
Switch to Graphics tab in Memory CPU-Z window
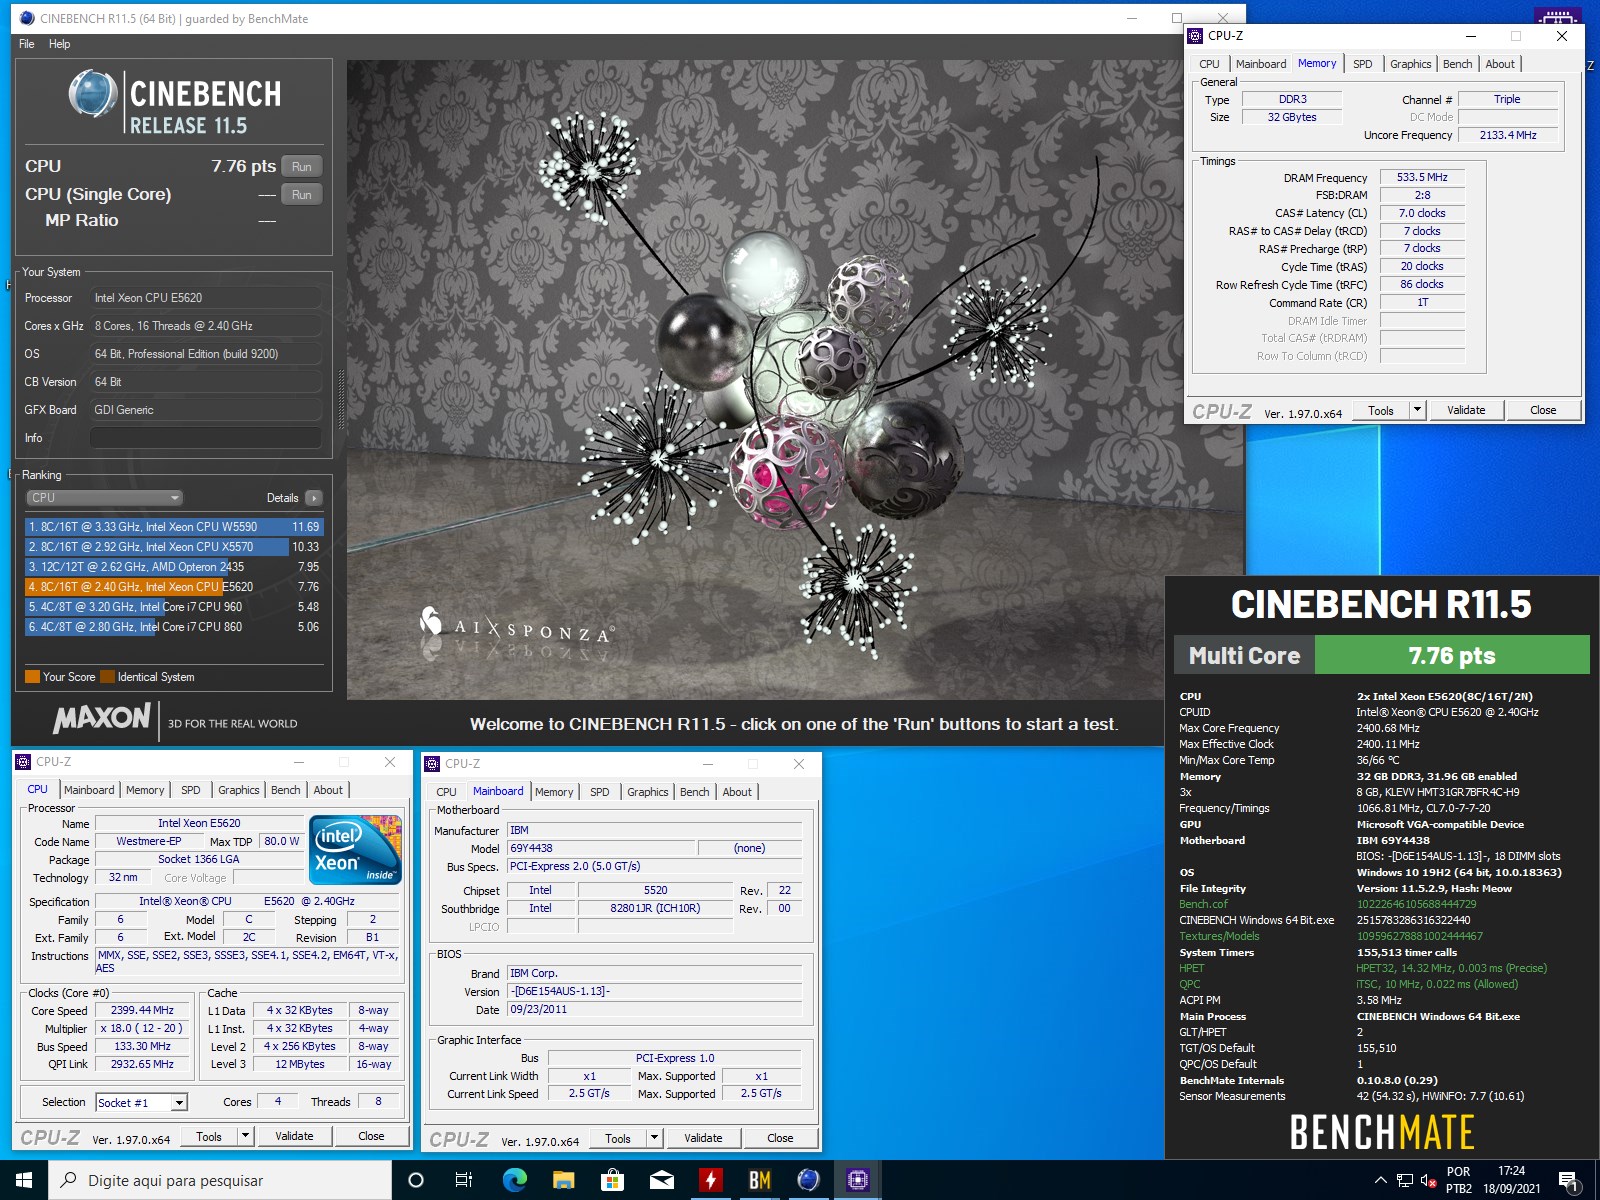(1410, 64)
